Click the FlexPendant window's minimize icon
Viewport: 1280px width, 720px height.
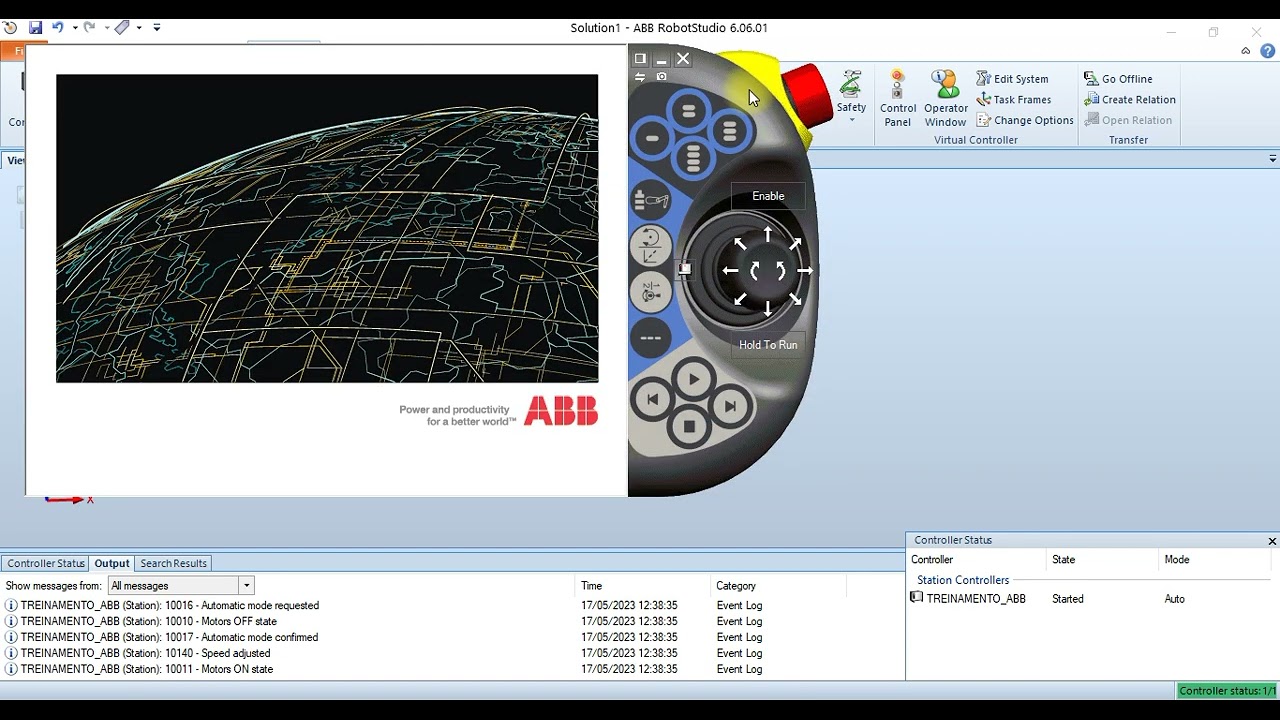pyautogui.click(x=661, y=60)
